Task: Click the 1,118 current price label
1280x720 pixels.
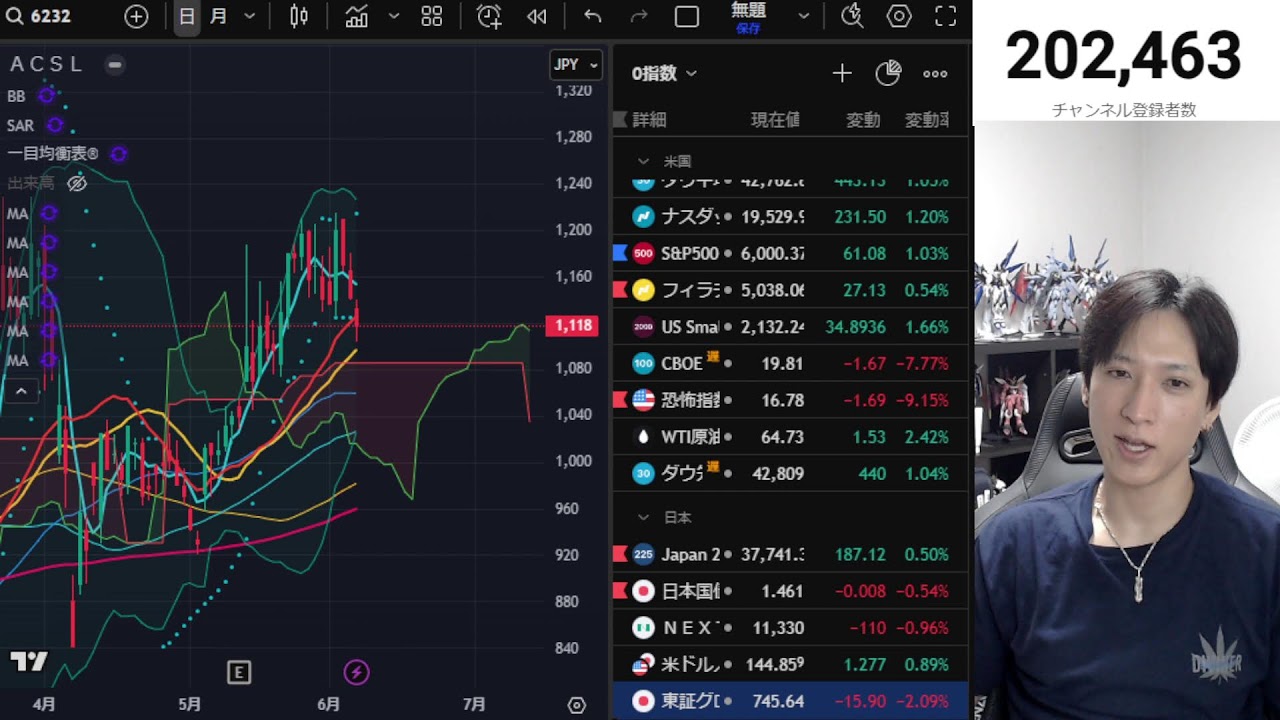Action: tap(571, 326)
